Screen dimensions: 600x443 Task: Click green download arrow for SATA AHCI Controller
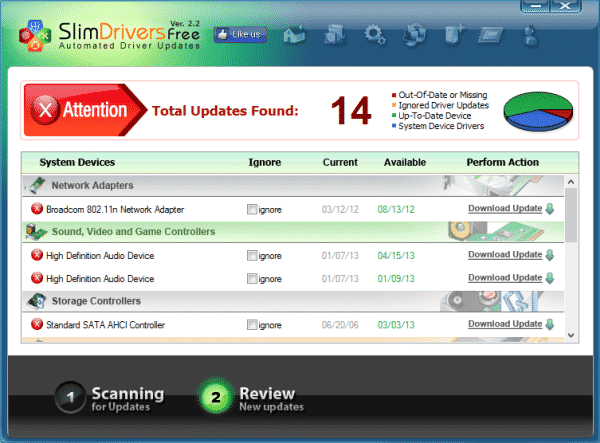pyautogui.click(x=550, y=324)
